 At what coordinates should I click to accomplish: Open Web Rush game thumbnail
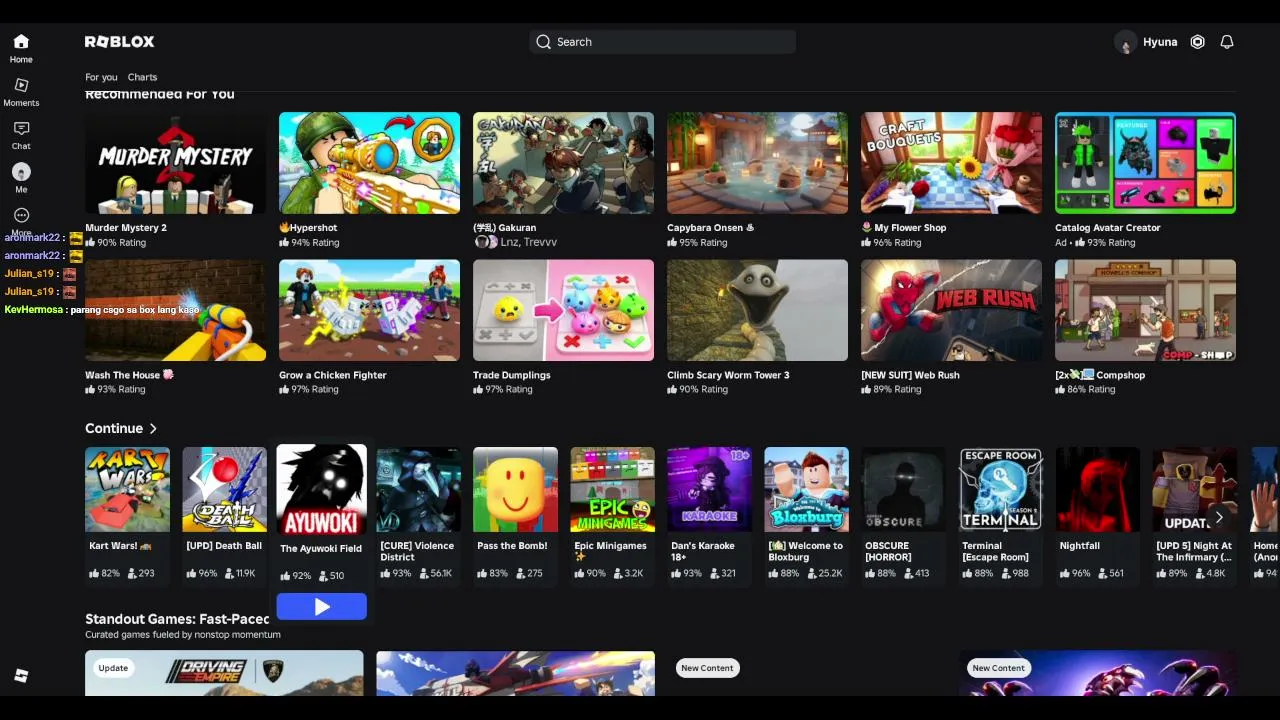[951, 310]
